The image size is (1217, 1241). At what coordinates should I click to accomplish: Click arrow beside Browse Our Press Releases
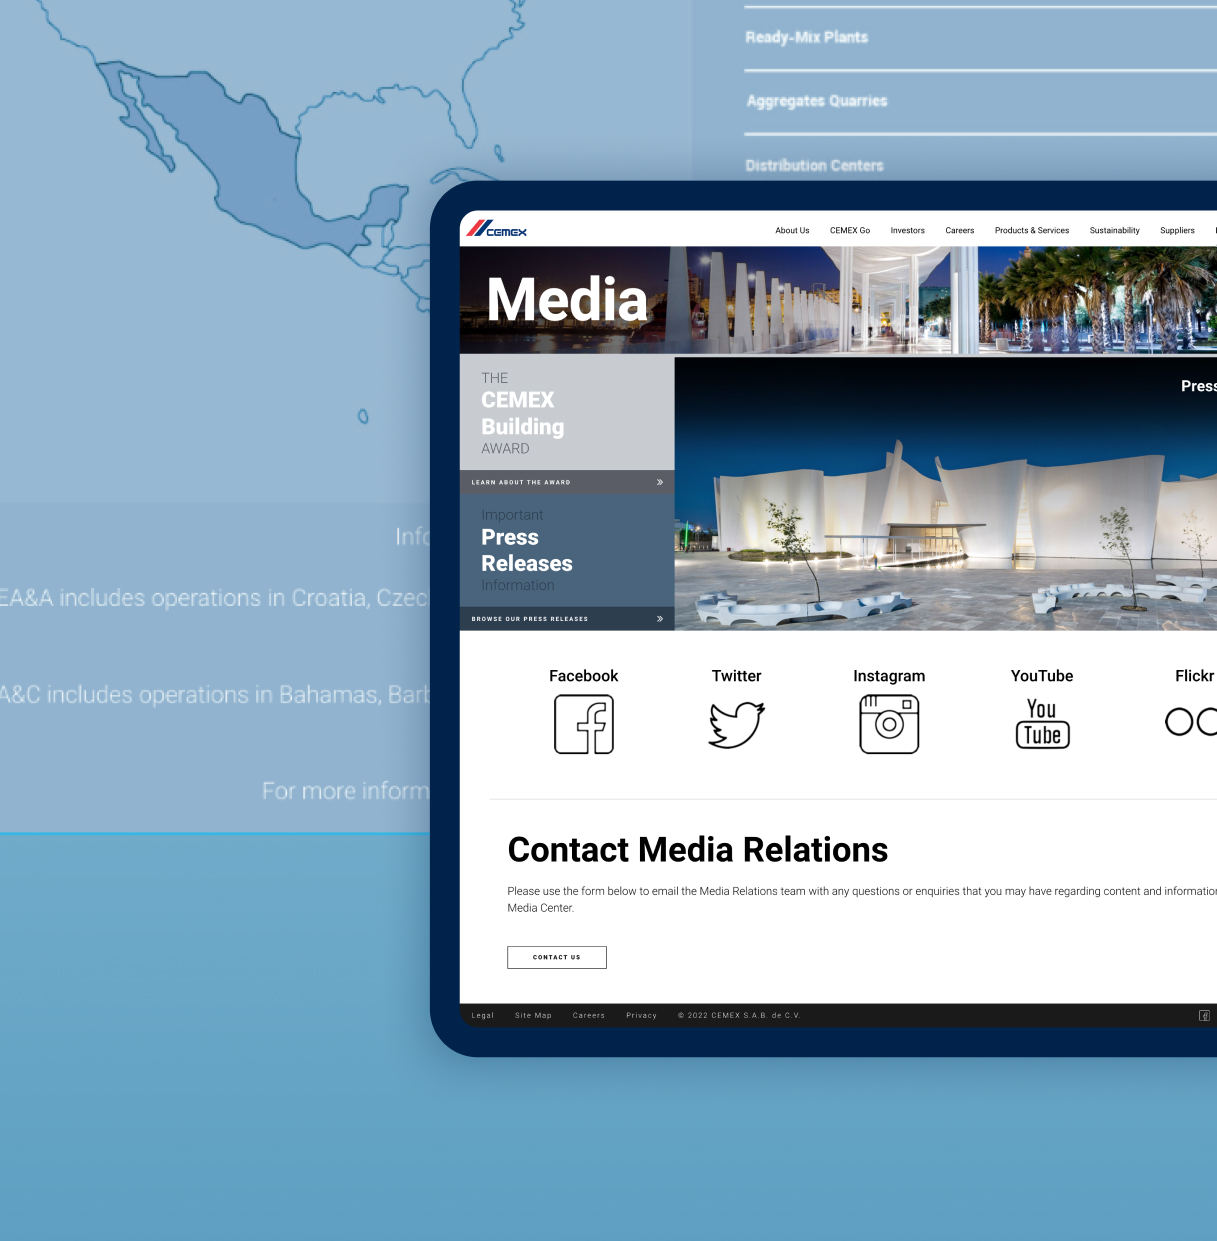(660, 619)
